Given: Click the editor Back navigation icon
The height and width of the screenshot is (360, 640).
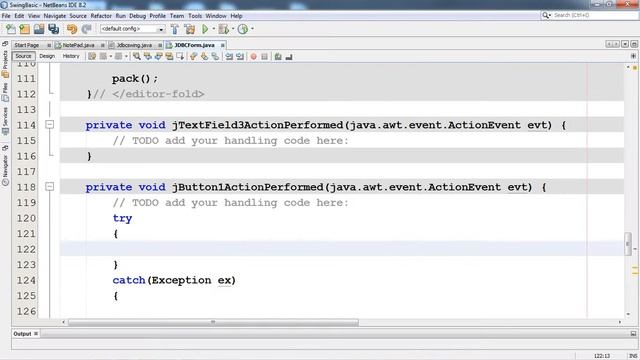Looking at the screenshot, I should [103, 56].
